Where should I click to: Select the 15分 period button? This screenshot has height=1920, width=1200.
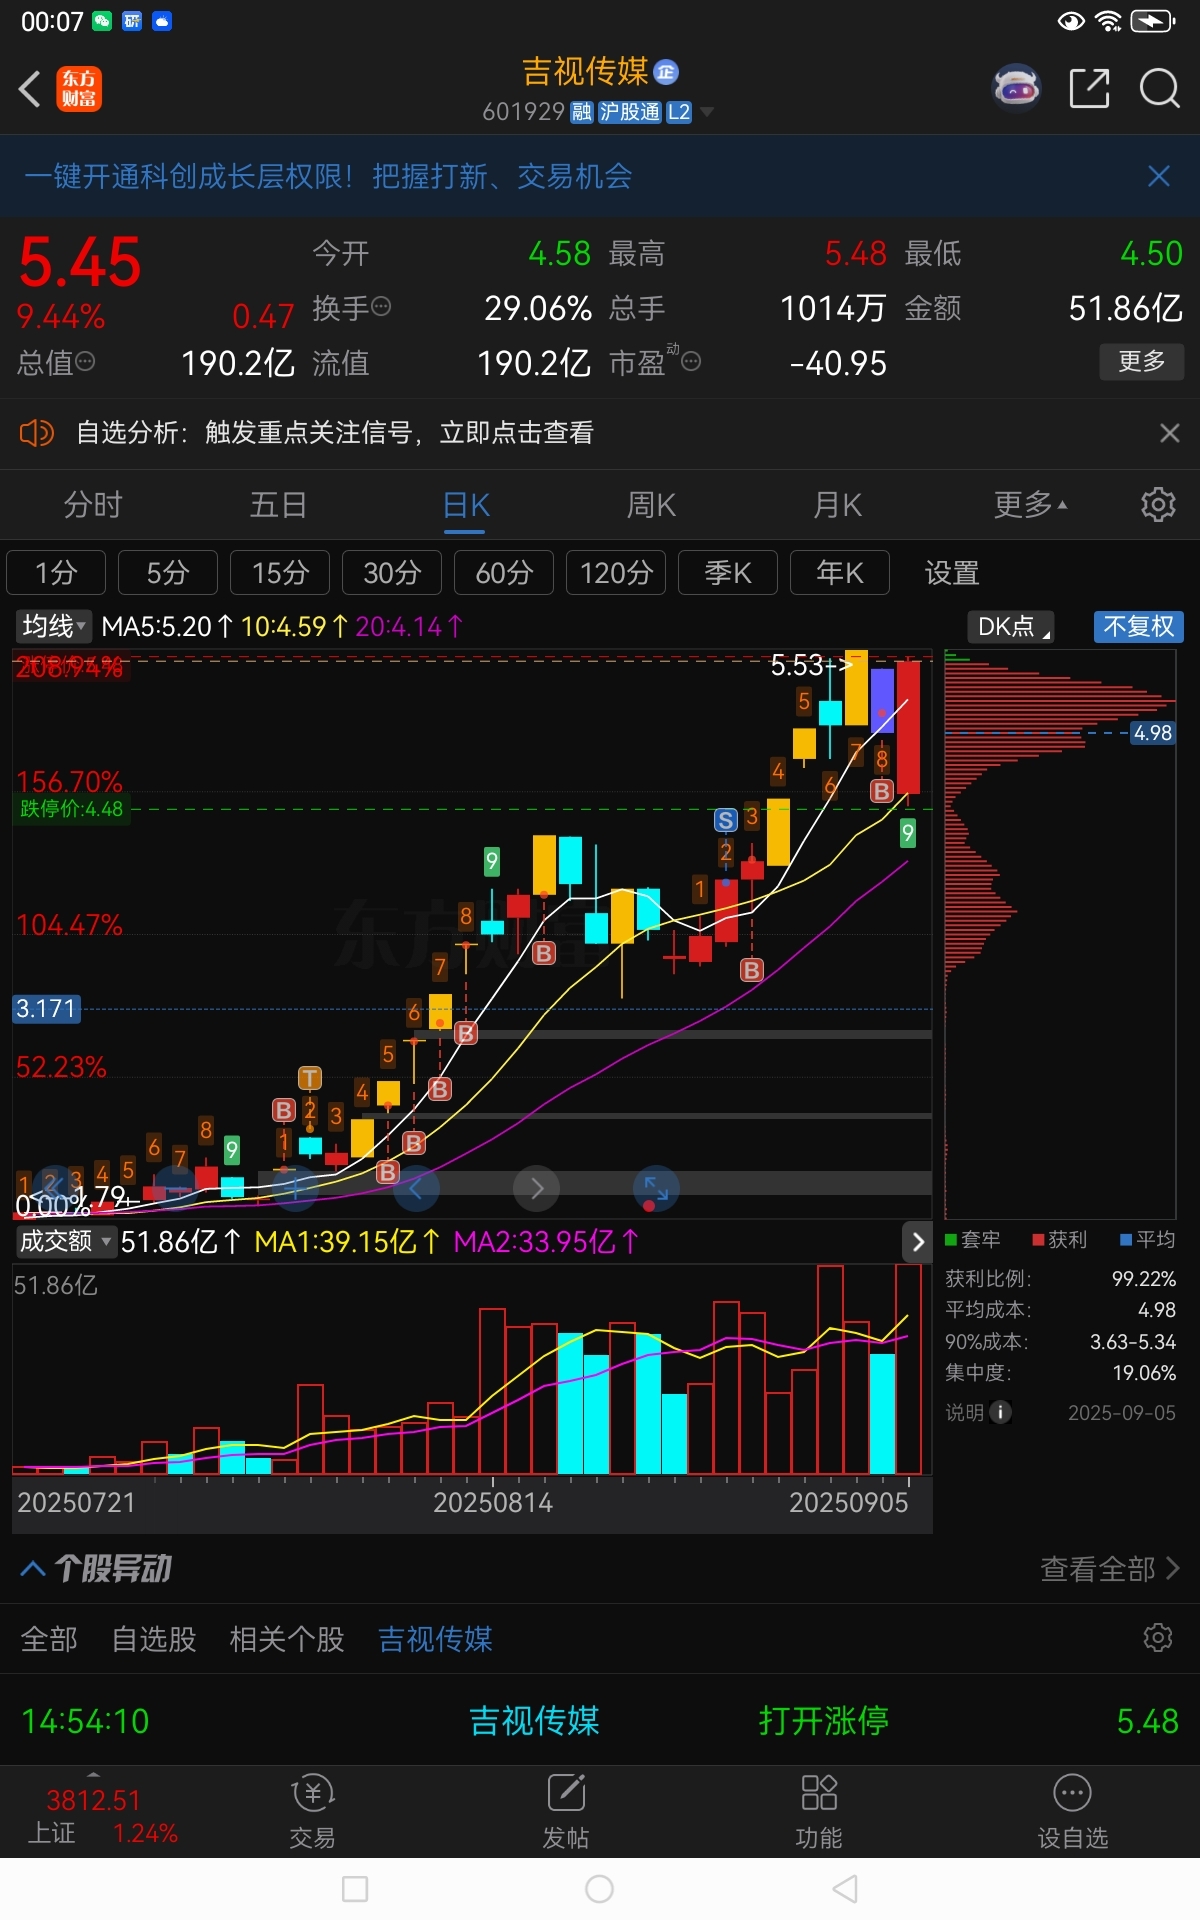click(280, 573)
